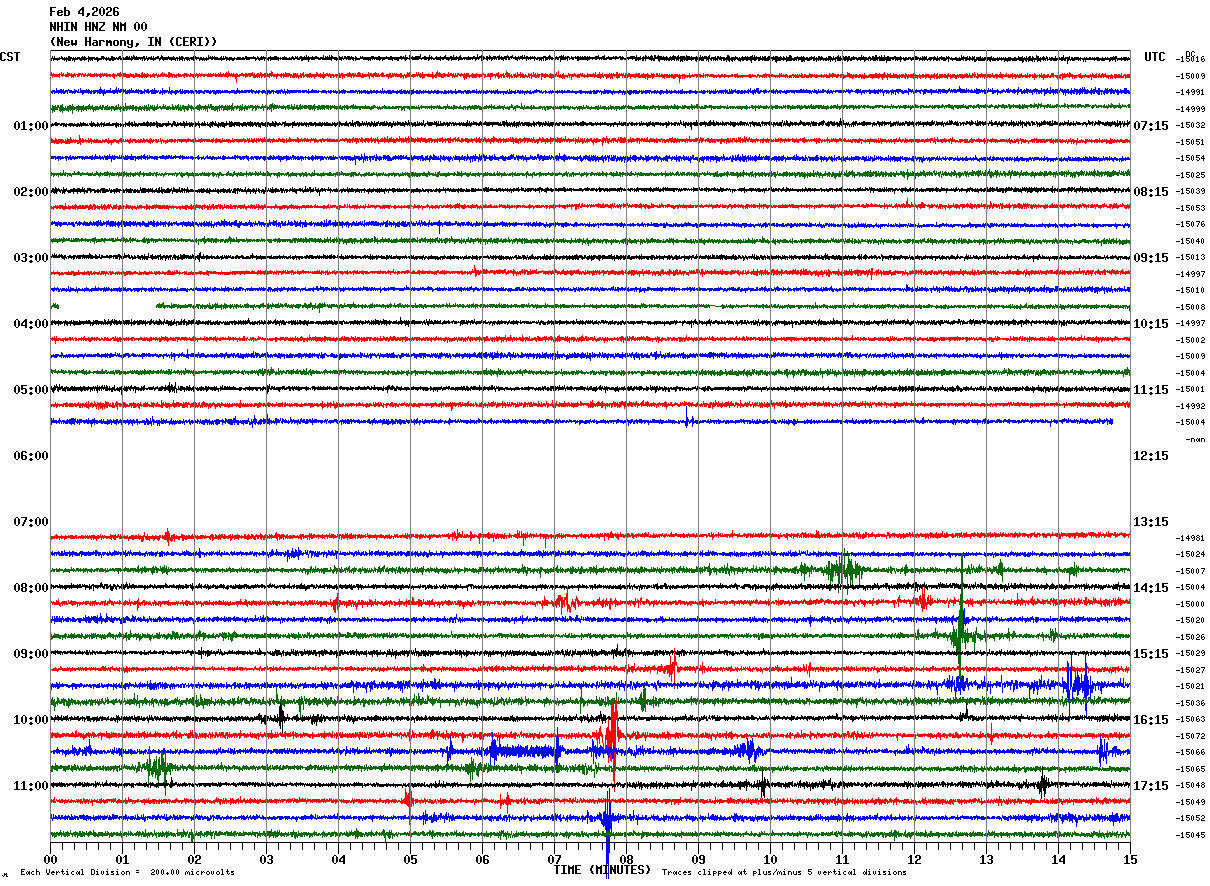This screenshot has height=886, width=1210.
Task: Click the UTC timezone label
Action: [1155, 57]
